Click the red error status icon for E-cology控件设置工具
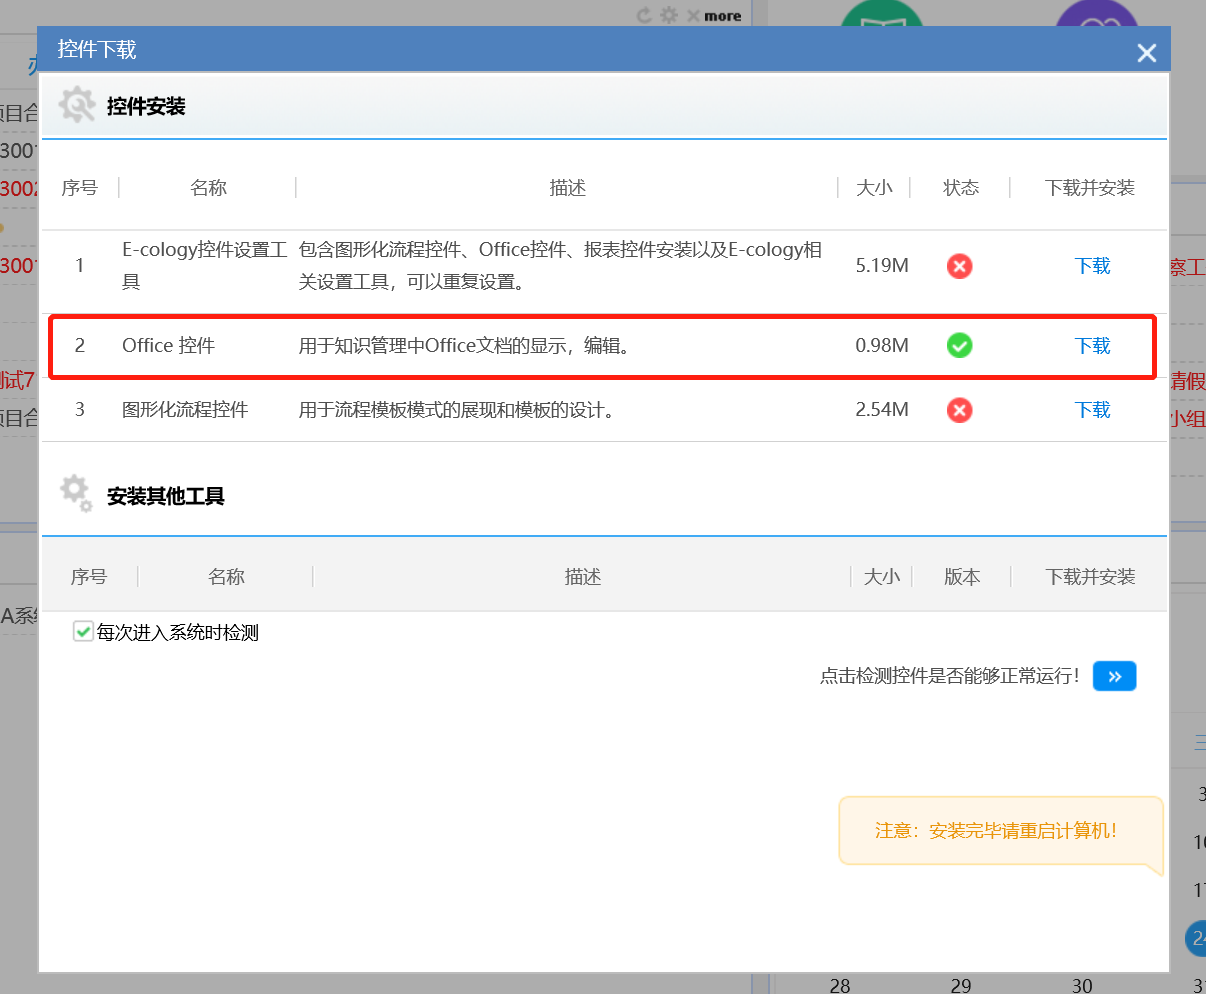Image resolution: width=1206 pixels, height=994 pixels. (x=959, y=266)
